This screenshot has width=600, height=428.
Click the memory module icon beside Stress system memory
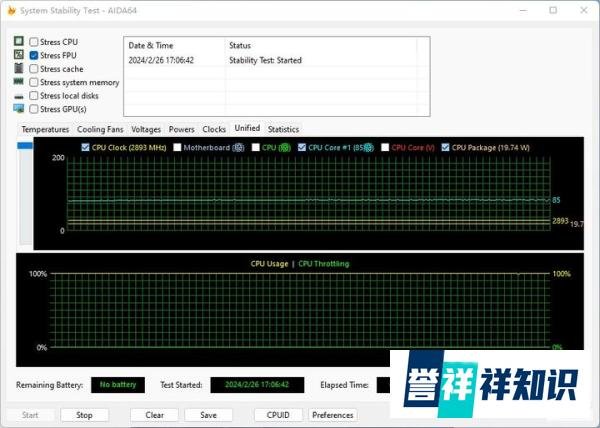(x=18, y=81)
